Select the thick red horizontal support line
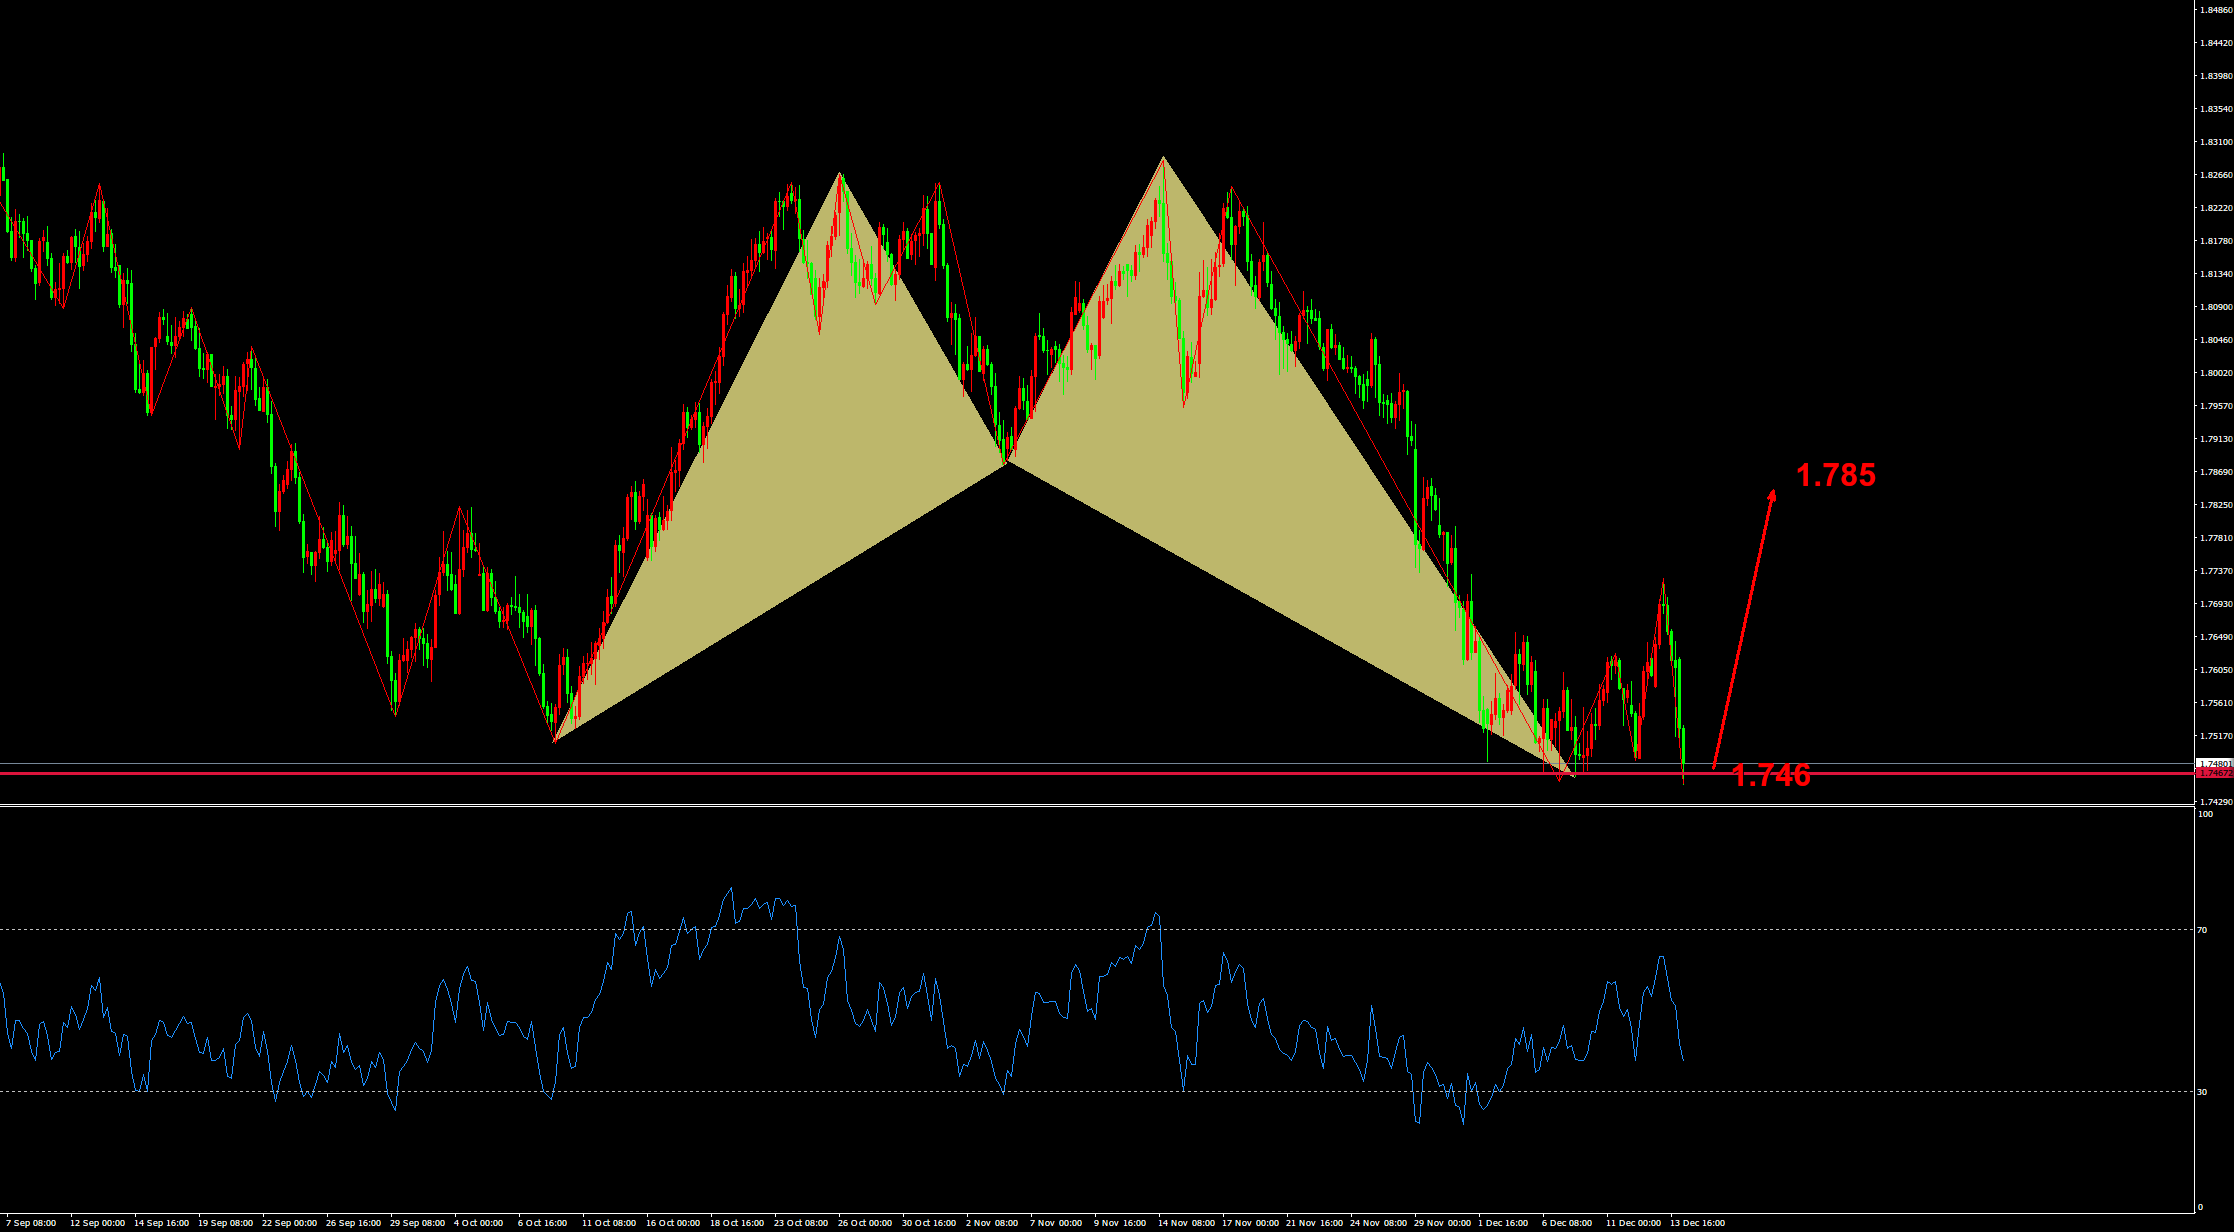2234x1232 pixels. pos(900,773)
